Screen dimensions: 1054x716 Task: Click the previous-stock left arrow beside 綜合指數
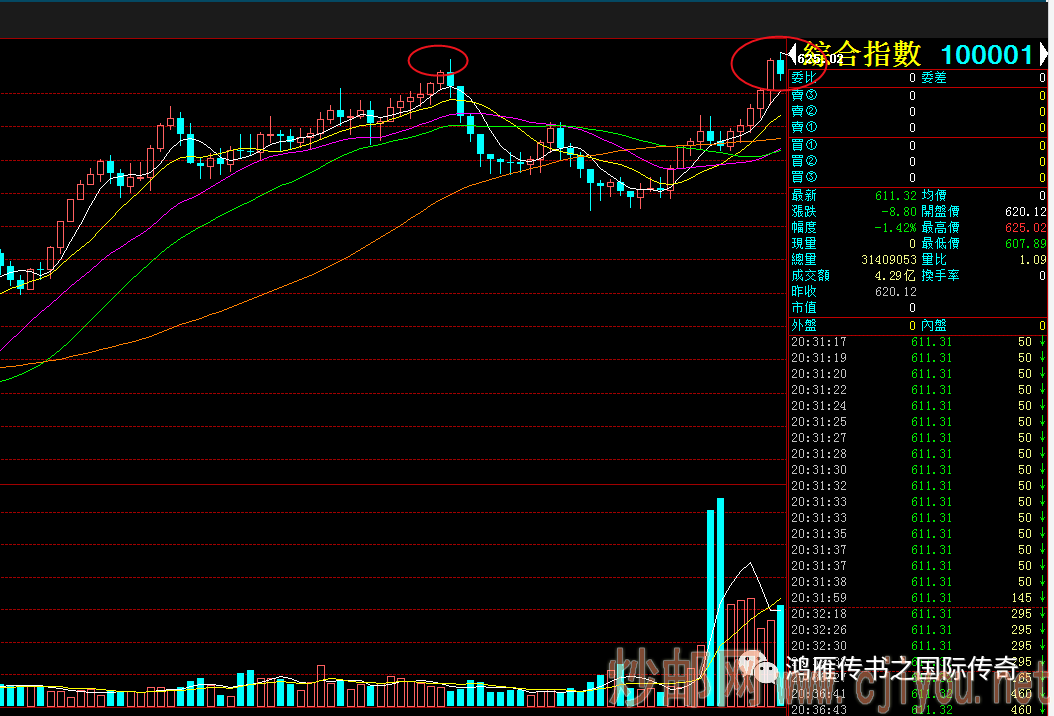point(792,55)
